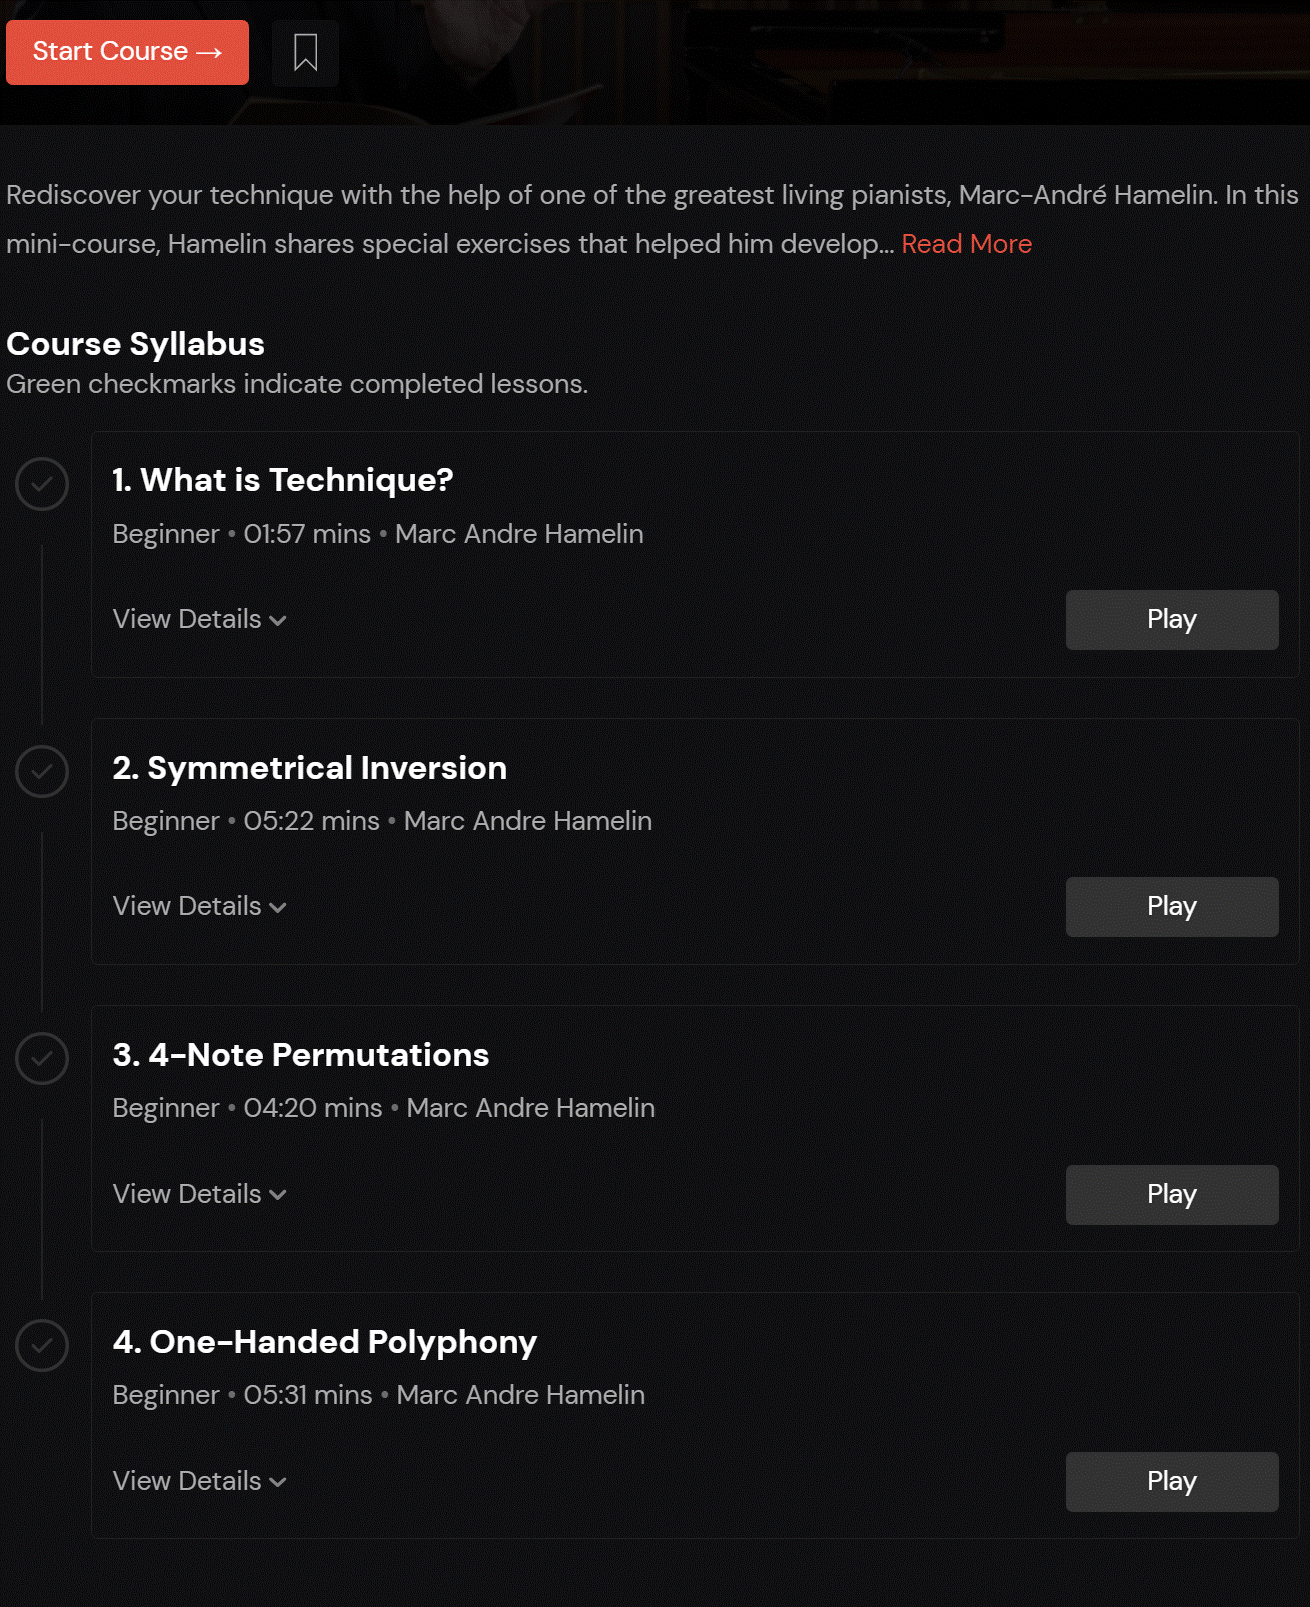The height and width of the screenshot is (1607, 1310).
Task: Select the 4. One-Handed Polyphony heading
Action: click(x=325, y=1342)
